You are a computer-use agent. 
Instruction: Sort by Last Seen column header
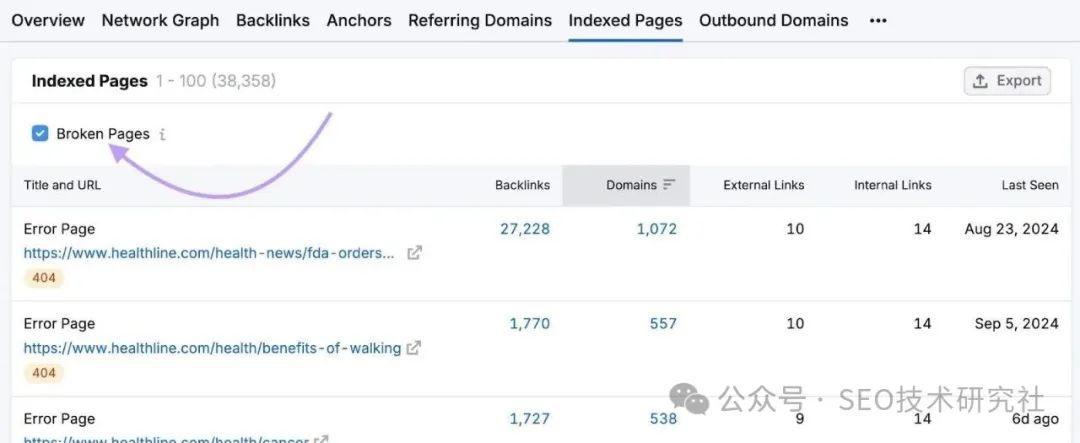(x=1030, y=185)
